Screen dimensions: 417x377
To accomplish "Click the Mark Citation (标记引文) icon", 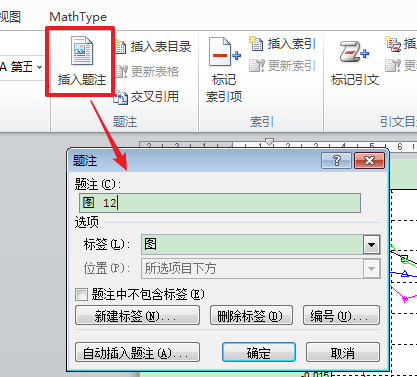I will (x=354, y=52).
